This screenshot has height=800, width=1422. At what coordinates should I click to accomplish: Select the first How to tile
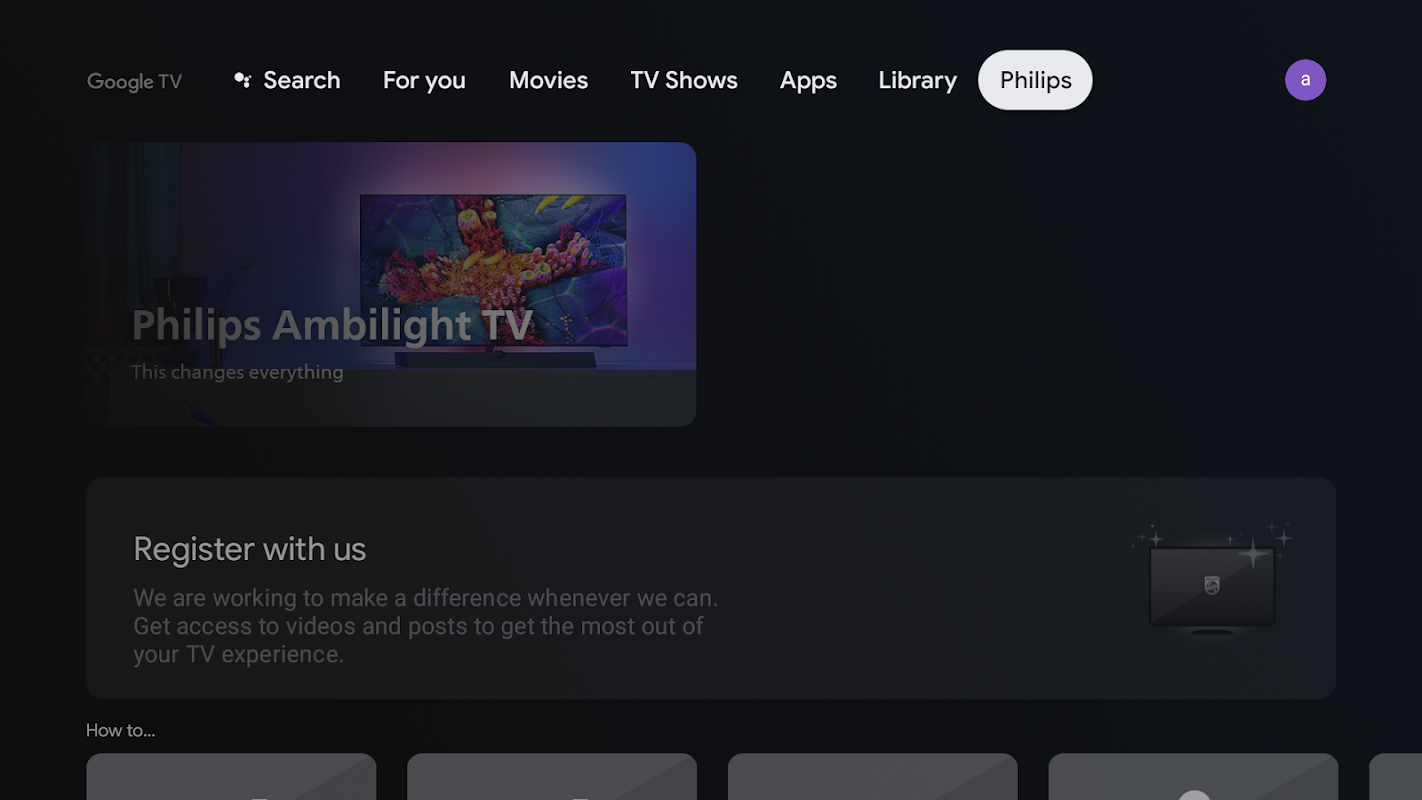(231, 777)
